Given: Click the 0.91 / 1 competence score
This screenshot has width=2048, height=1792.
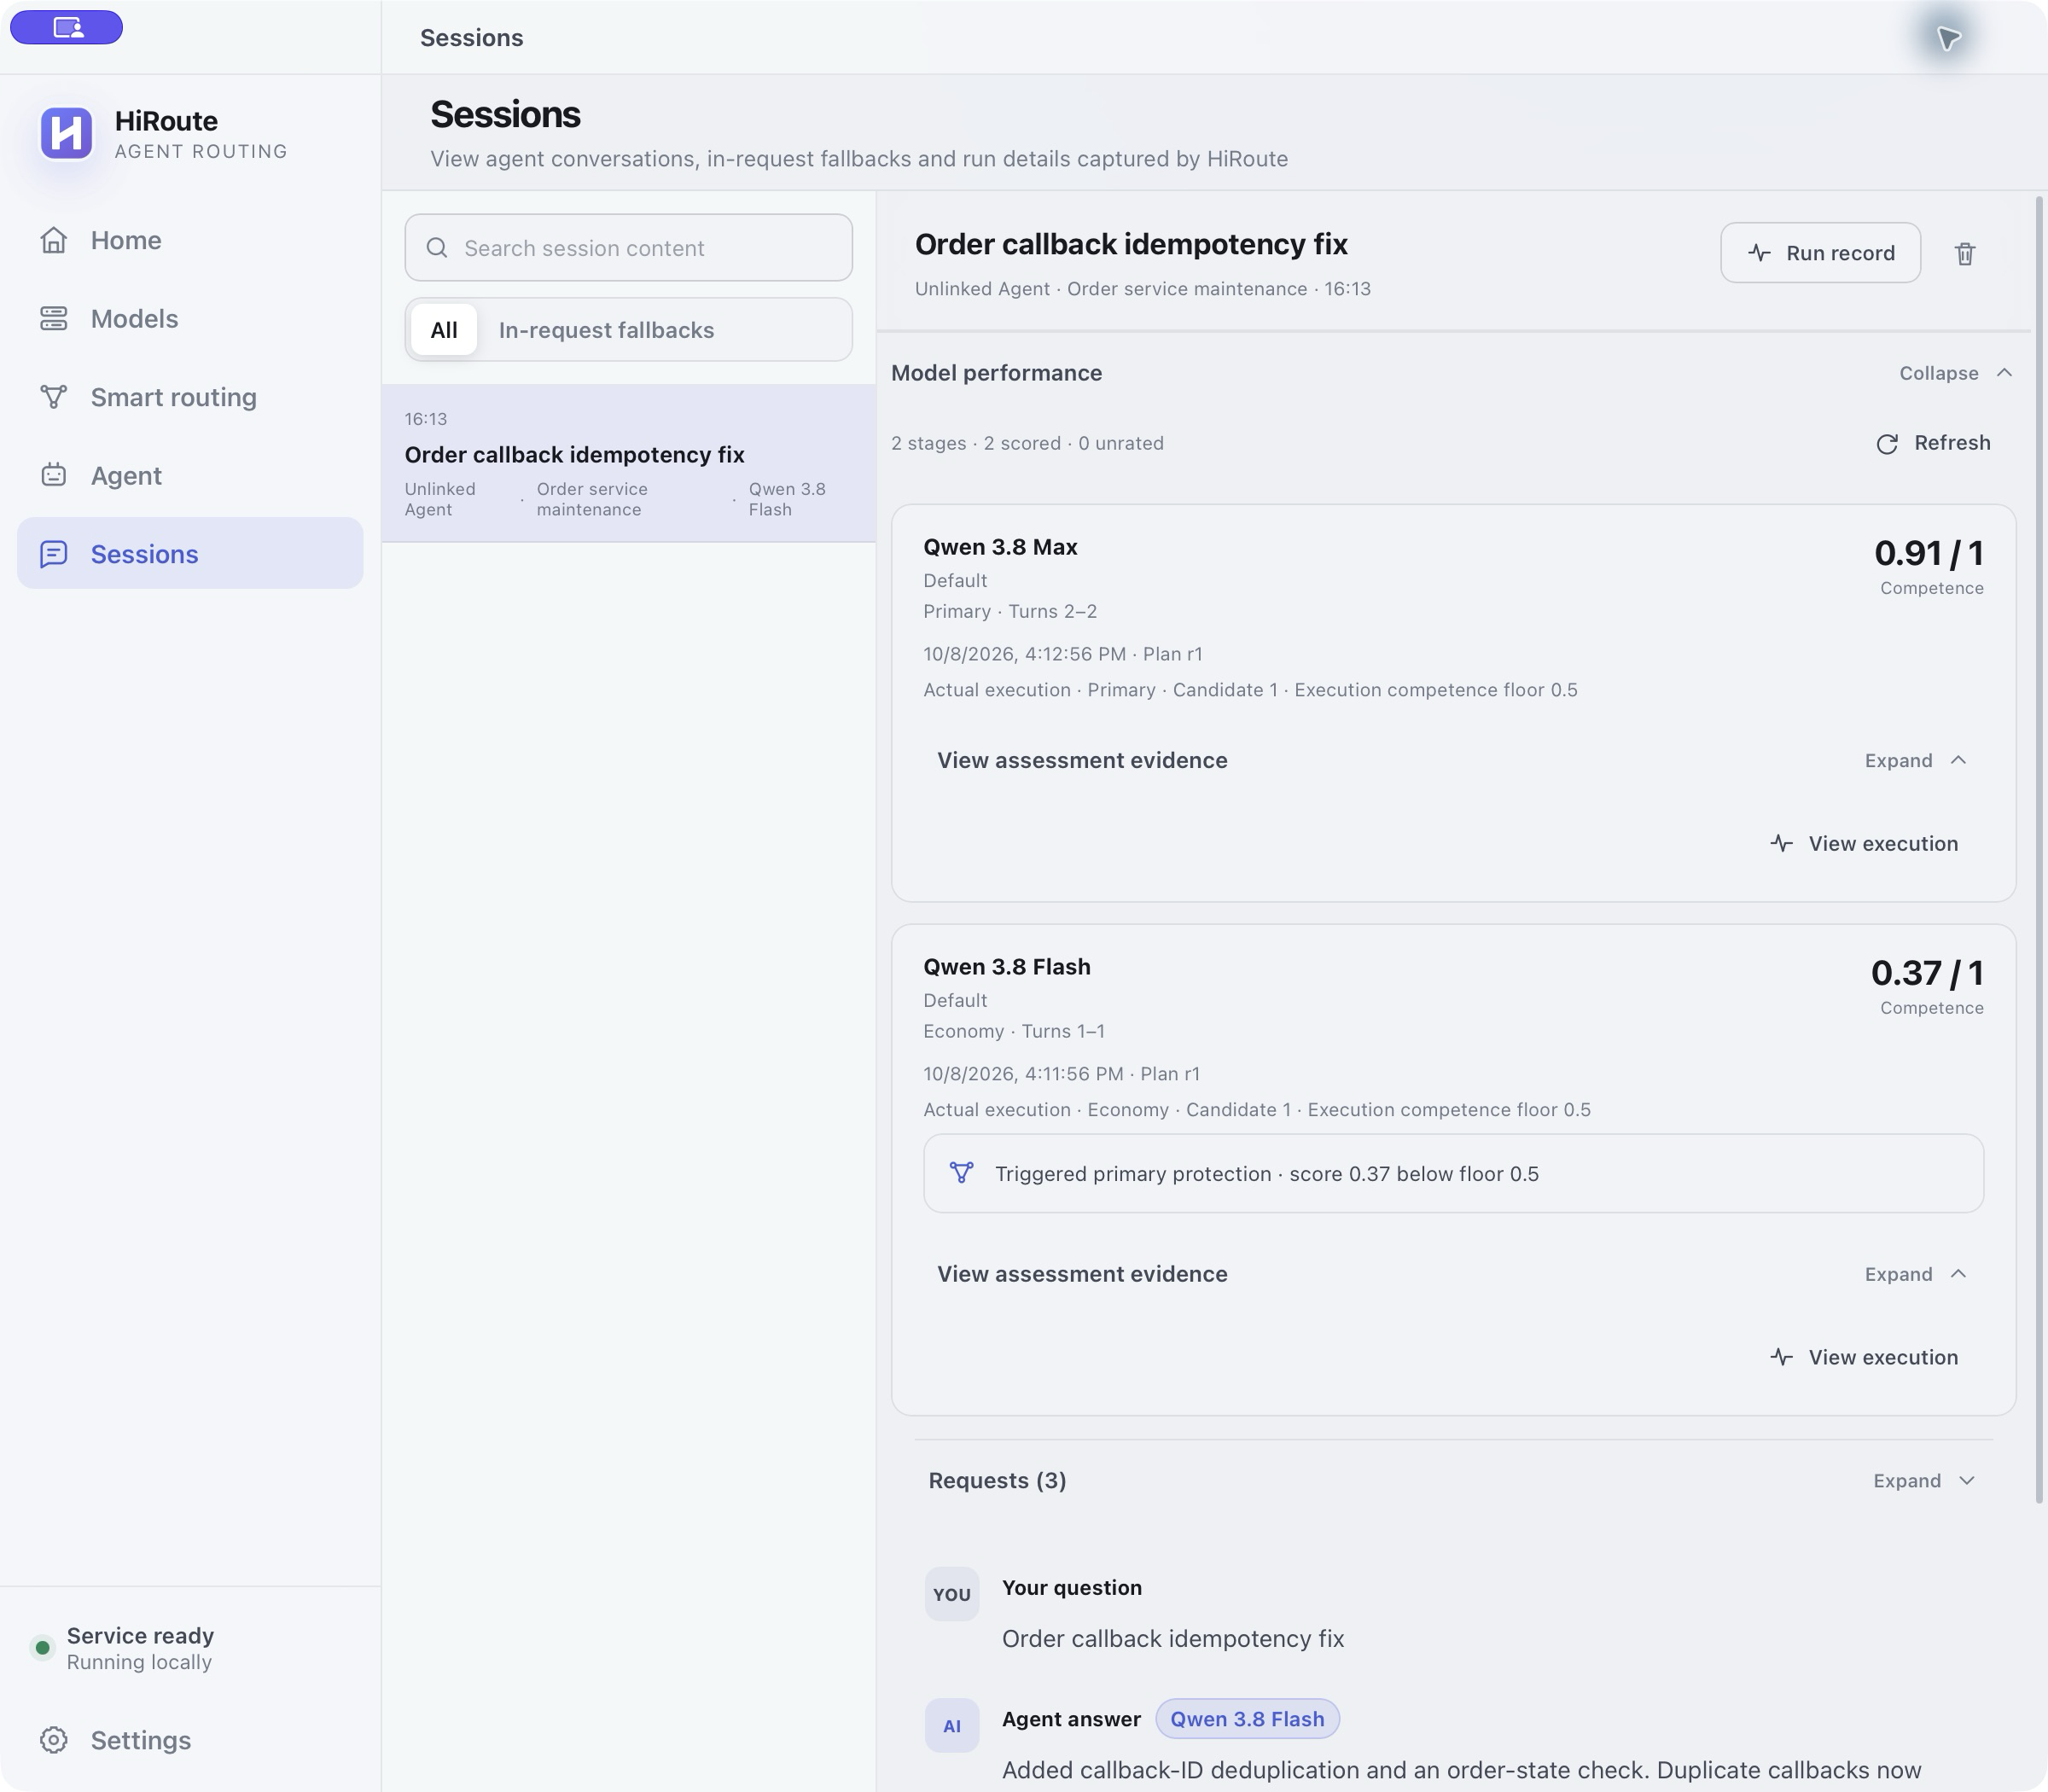Looking at the screenshot, I should click(1929, 553).
